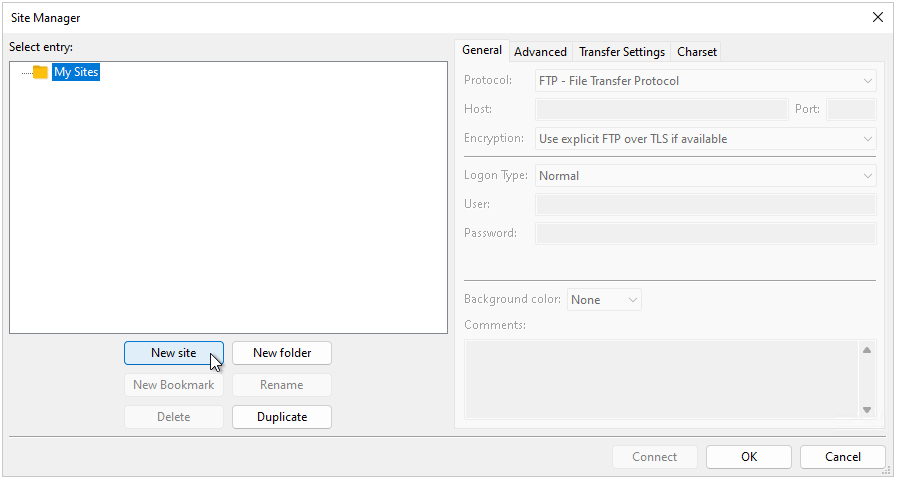Close the Site Manager window
Image resolution: width=897 pixels, height=480 pixels.
click(878, 18)
